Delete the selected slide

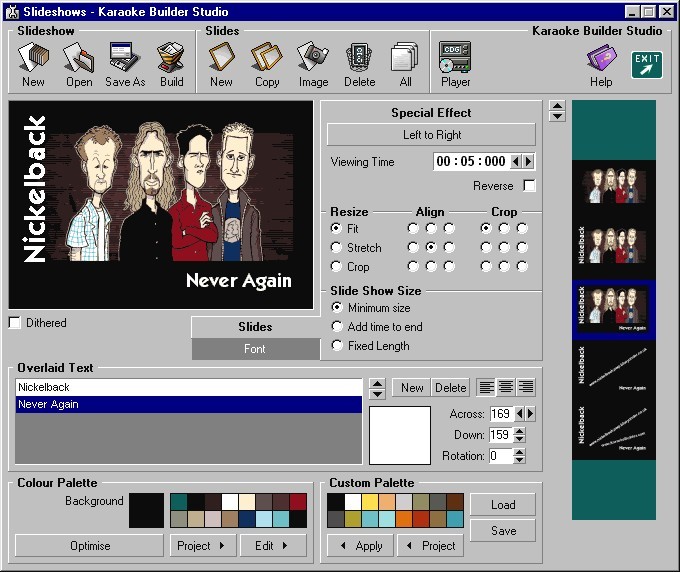359,63
